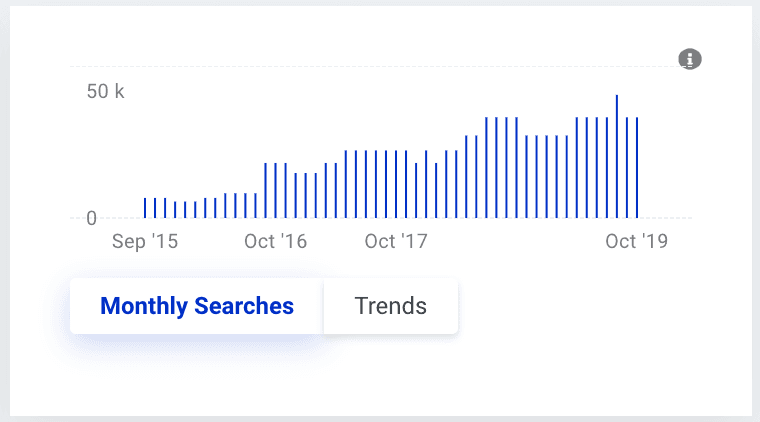The height and width of the screenshot is (422, 760).
Task: Click the leftmost bar in the chart
Action: tap(145, 208)
